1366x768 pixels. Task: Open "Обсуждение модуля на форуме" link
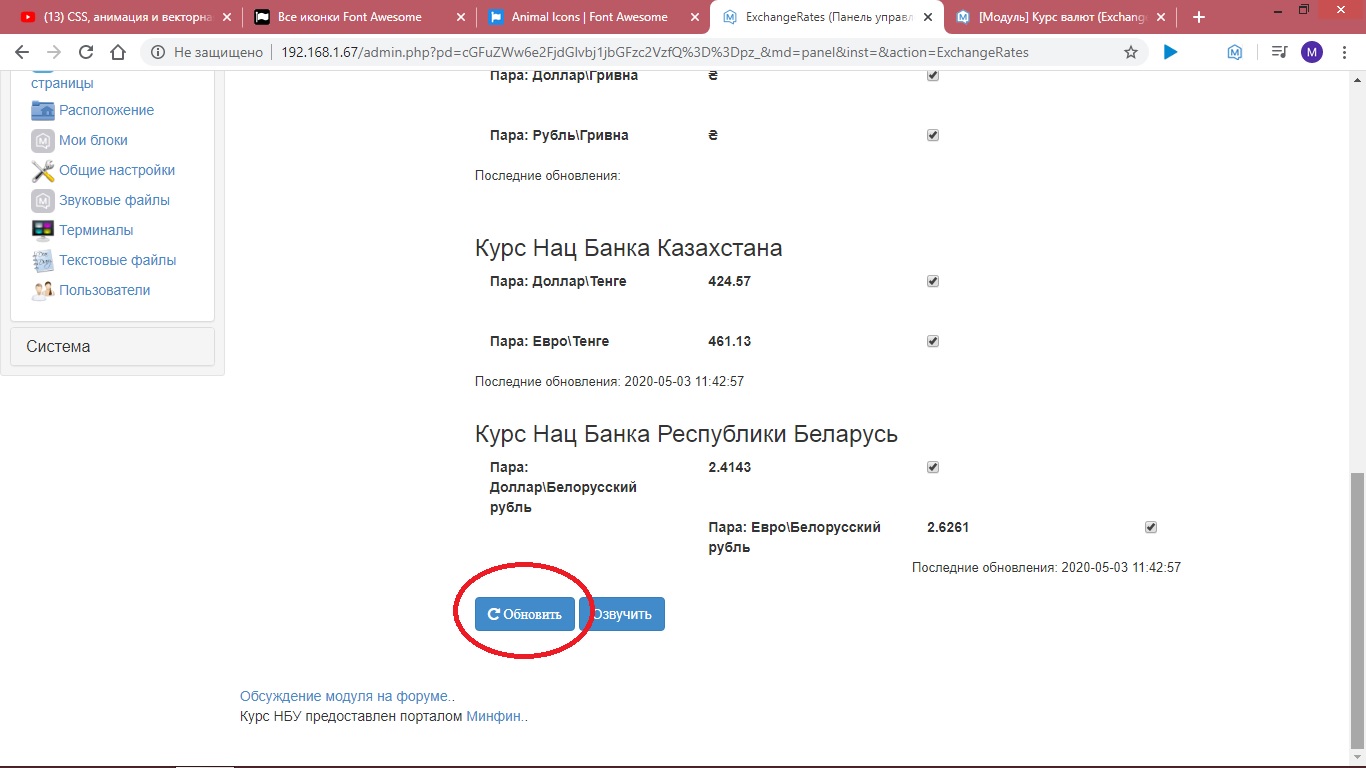(345, 696)
